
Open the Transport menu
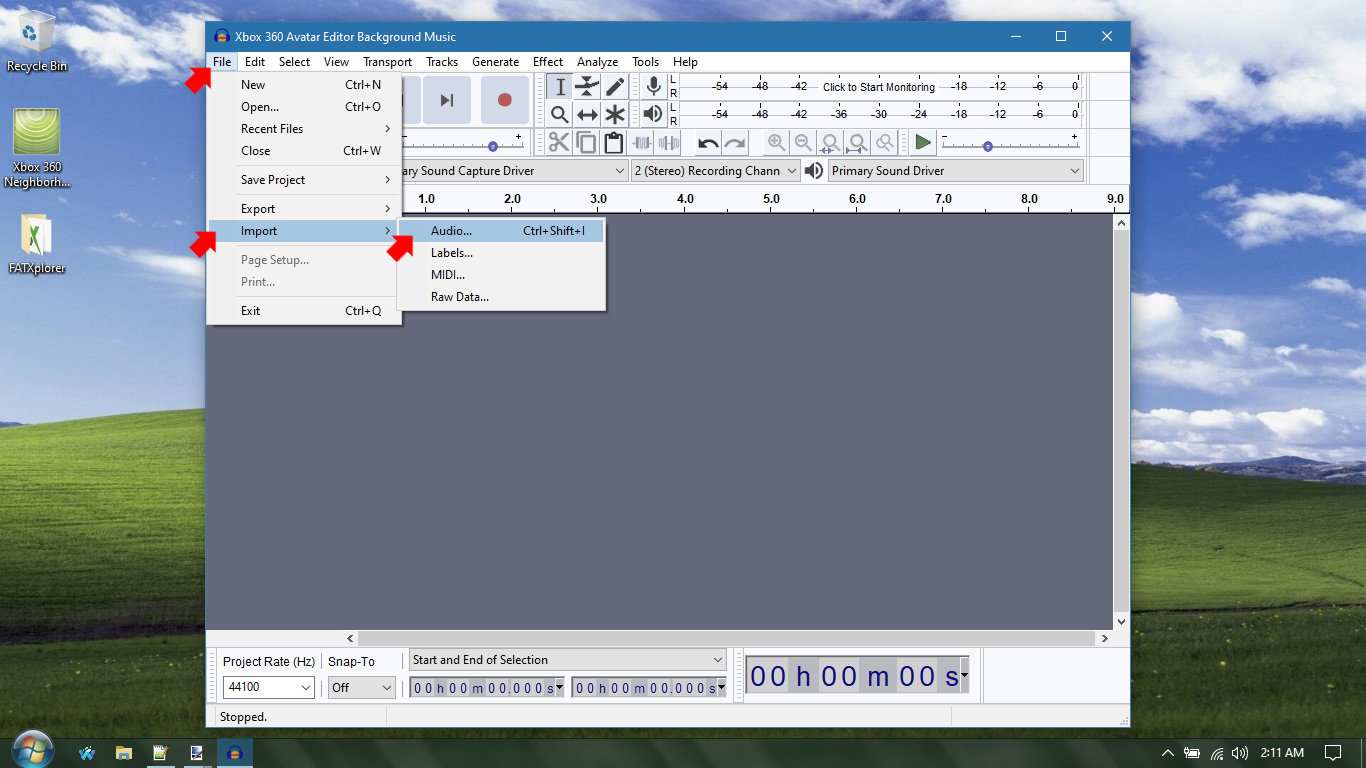point(387,62)
